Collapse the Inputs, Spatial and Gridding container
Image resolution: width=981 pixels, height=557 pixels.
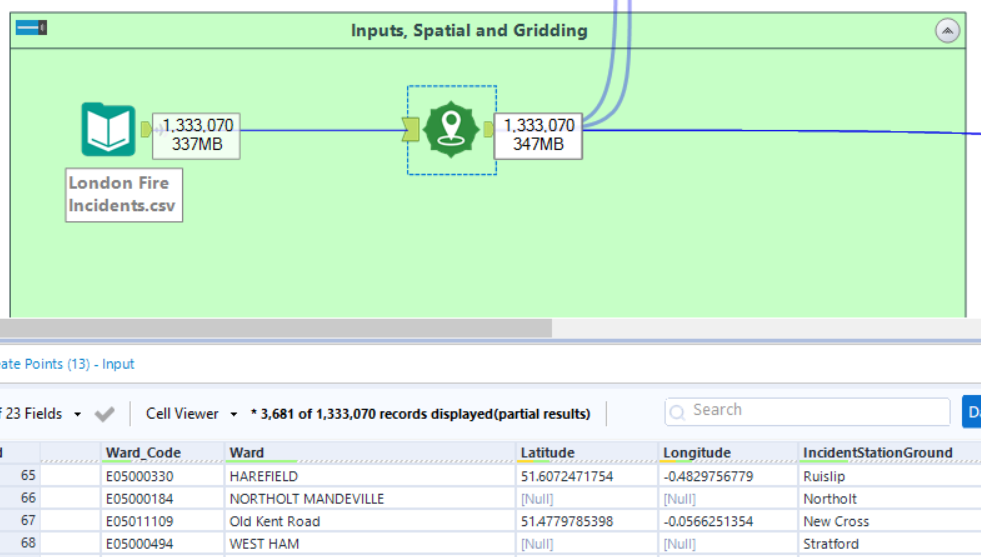pyautogui.click(x=947, y=31)
